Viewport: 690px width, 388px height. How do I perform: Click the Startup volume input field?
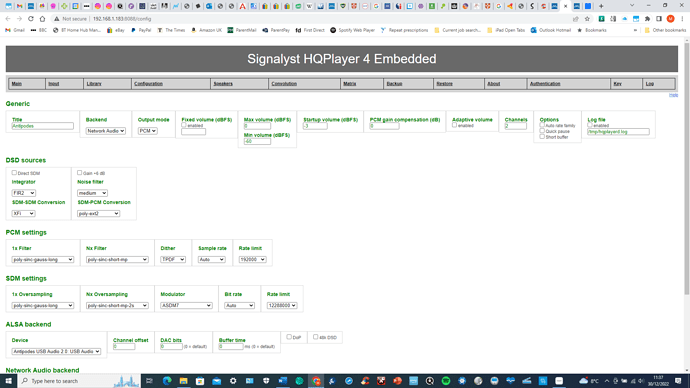point(315,126)
